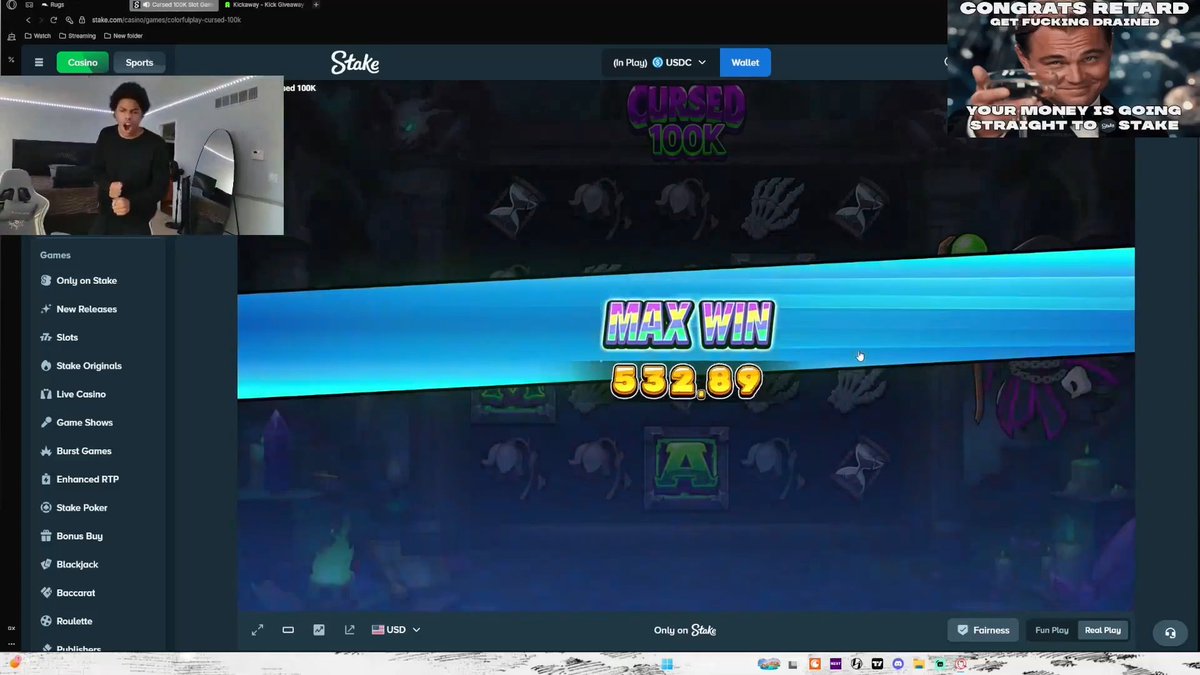Switch to Real Play mode
The width and height of the screenshot is (1200, 675).
click(x=1103, y=630)
